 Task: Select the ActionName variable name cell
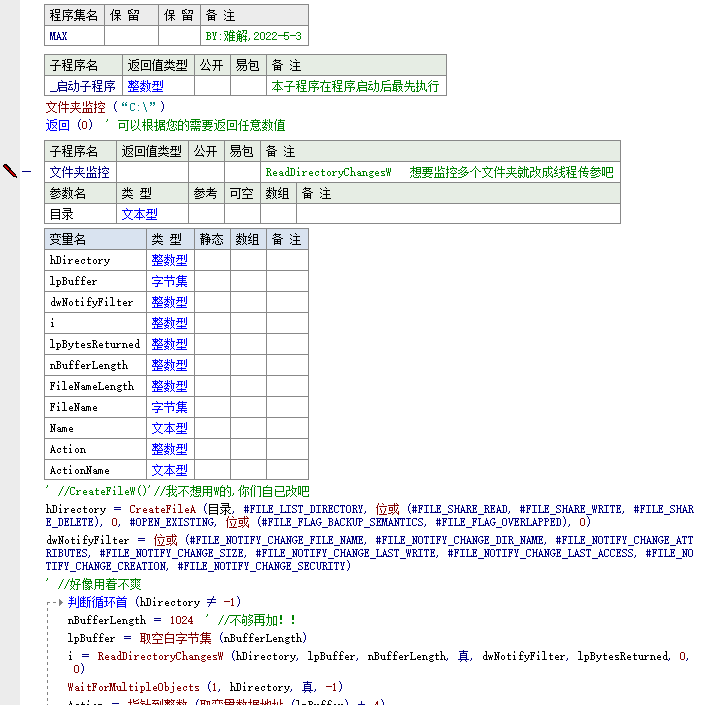[95, 470]
